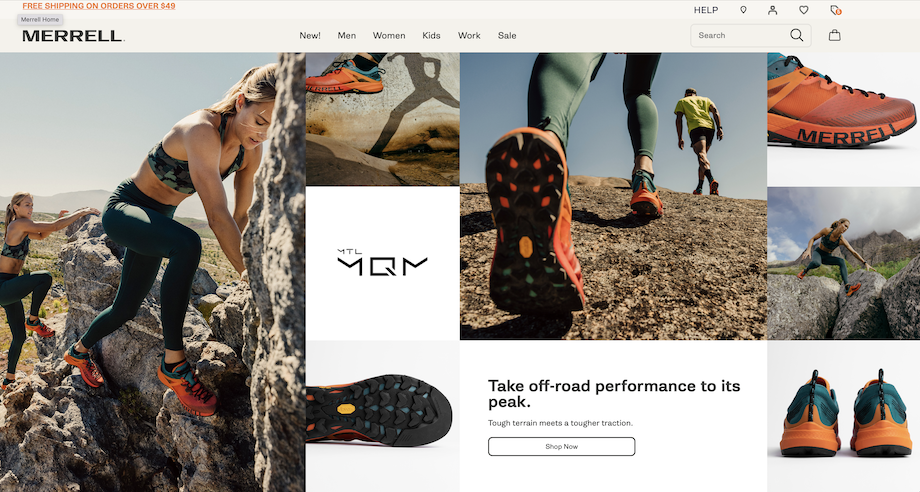Click the store locator pin icon
This screenshot has height=492, width=920.
coord(743,10)
